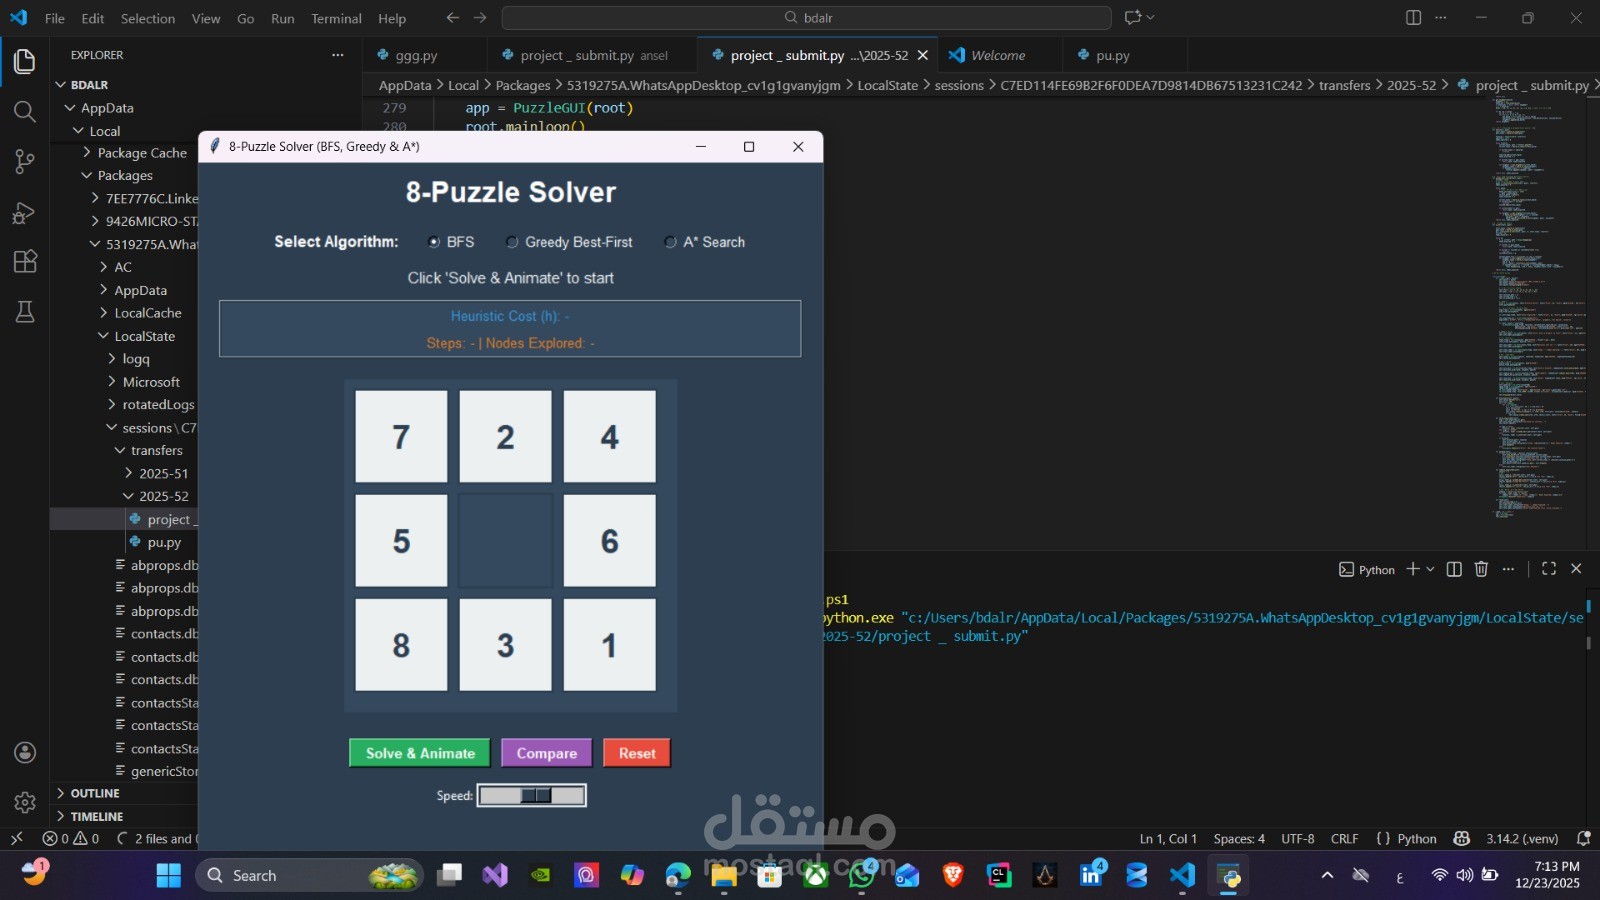Open the Extensions view
Viewport: 1600px width, 900px height.
pos(24,261)
